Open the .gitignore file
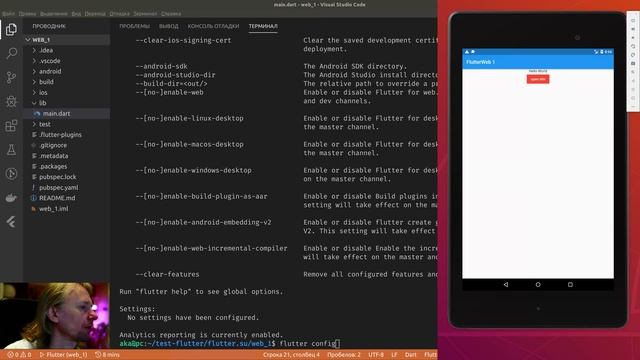This screenshot has height=360, width=640. tap(67, 145)
